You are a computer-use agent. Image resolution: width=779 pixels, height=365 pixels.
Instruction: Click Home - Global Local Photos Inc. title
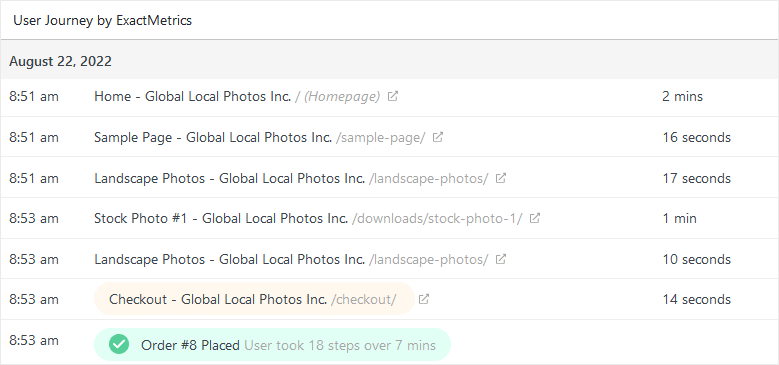coord(193,96)
